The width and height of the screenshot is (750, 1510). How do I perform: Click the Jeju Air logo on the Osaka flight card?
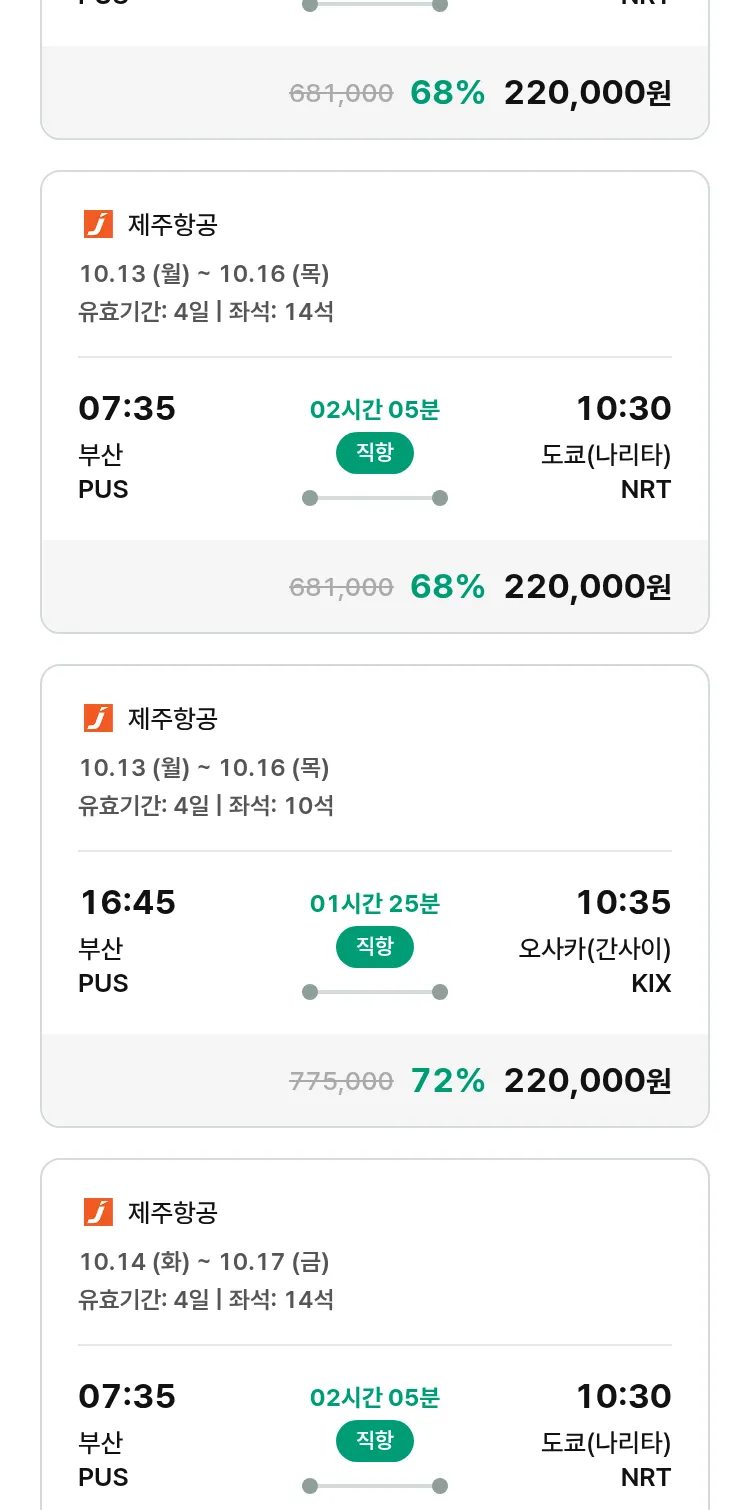coord(98,718)
